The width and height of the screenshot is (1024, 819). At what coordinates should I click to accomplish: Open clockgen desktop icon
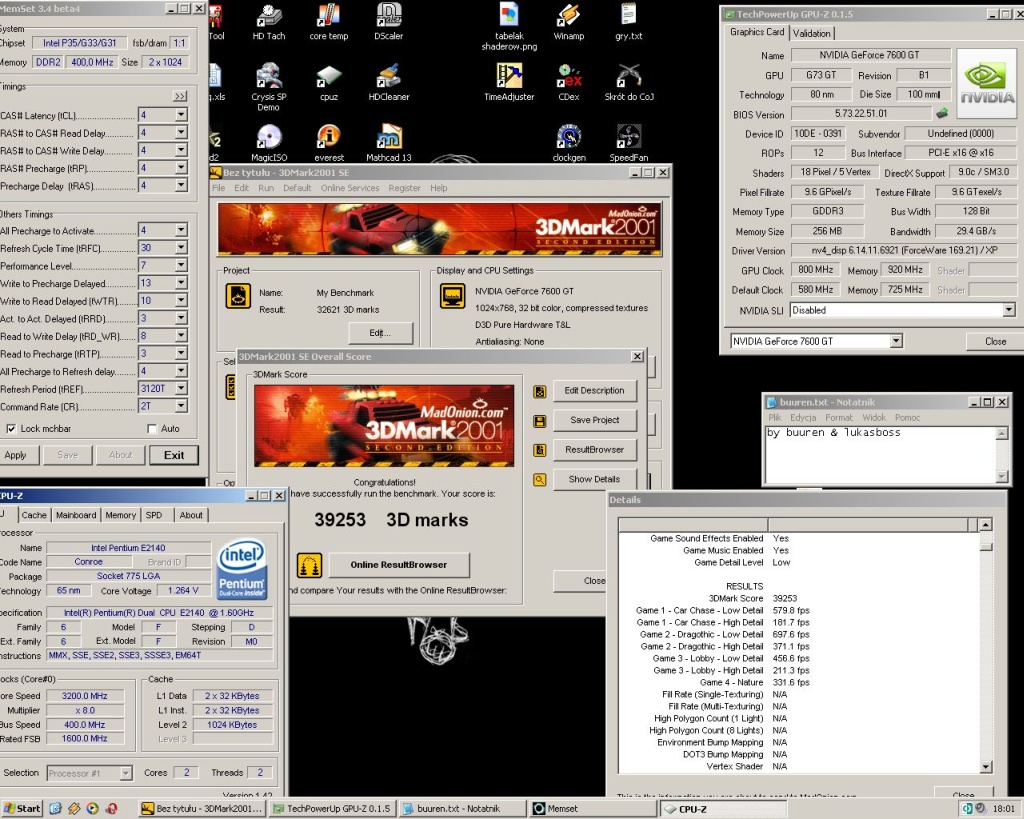pos(569,143)
